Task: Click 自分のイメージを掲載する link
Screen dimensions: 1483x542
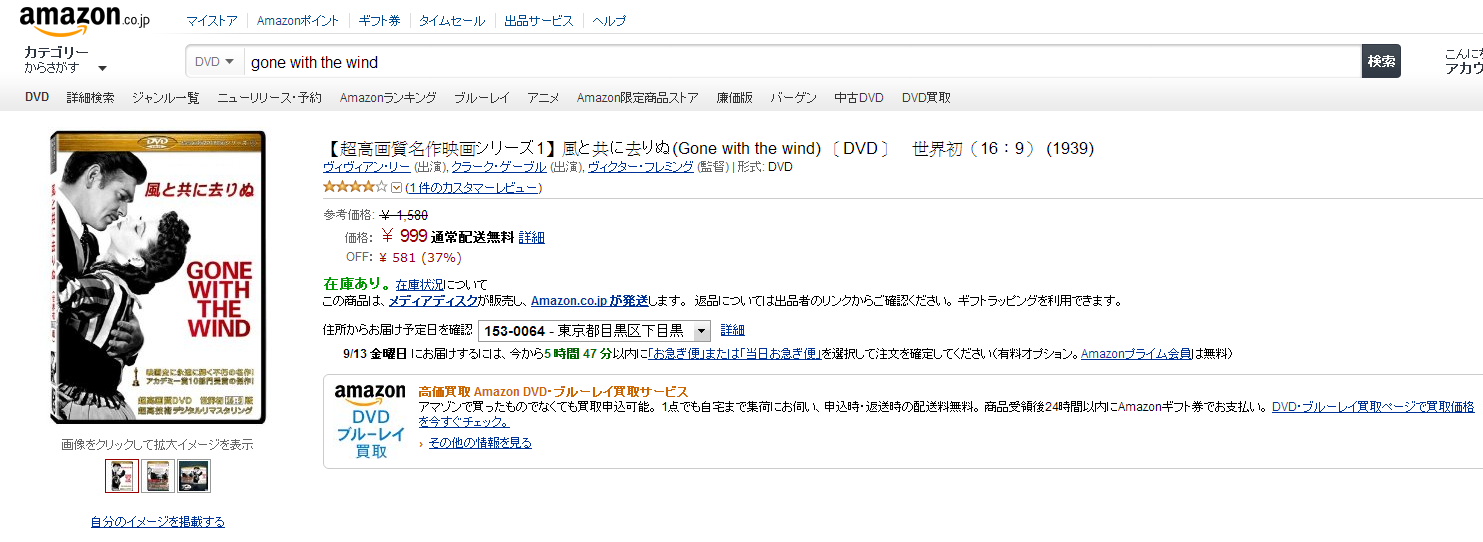Action: (157, 522)
